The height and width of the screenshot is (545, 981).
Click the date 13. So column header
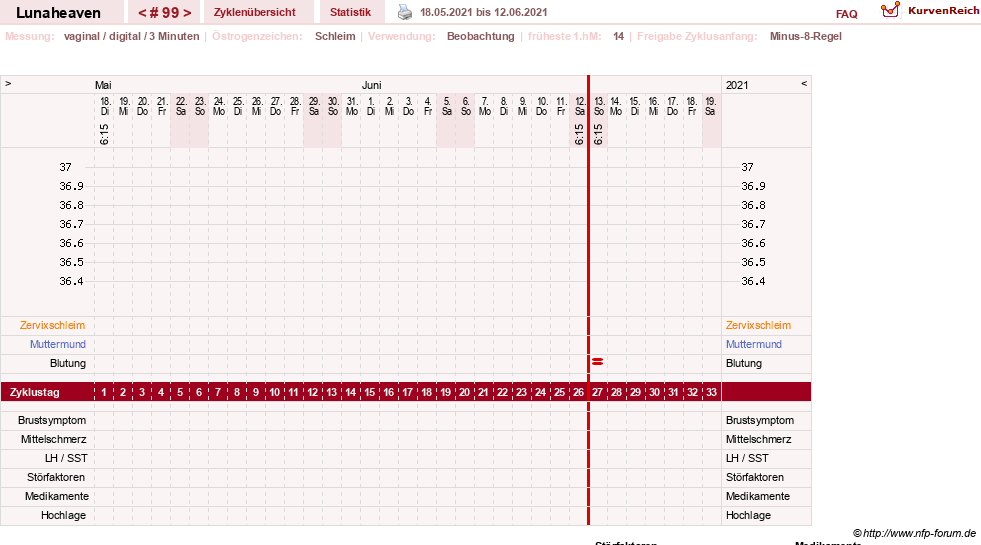pos(599,106)
